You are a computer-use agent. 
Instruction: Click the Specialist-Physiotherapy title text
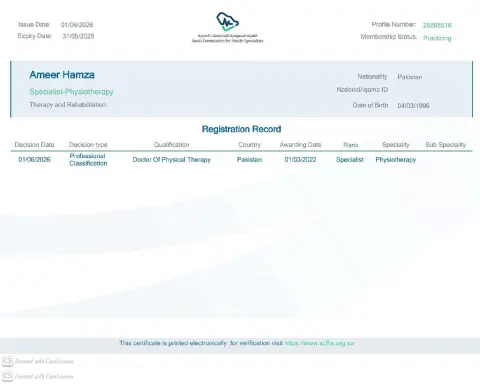click(x=71, y=92)
